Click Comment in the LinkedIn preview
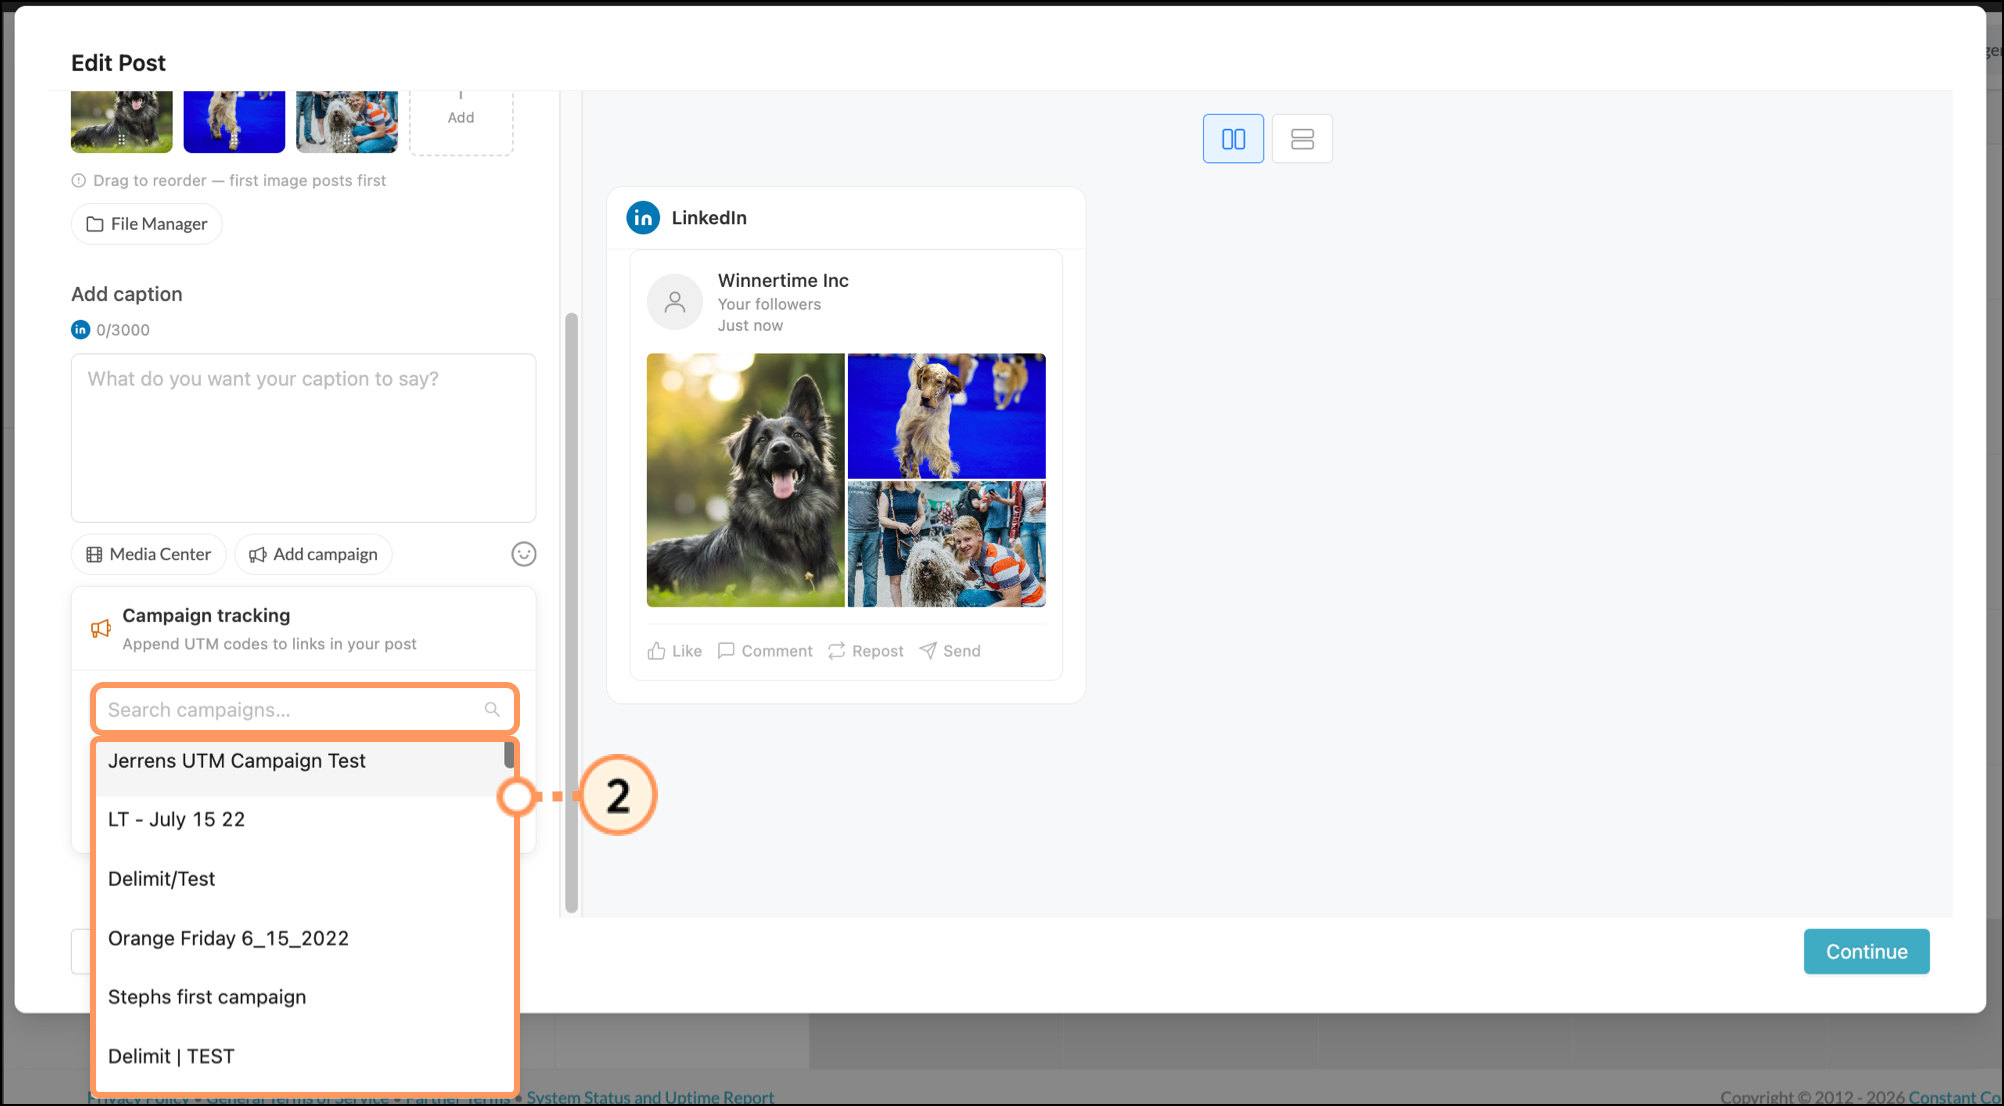The image size is (2004, 1106). [765, 651]
